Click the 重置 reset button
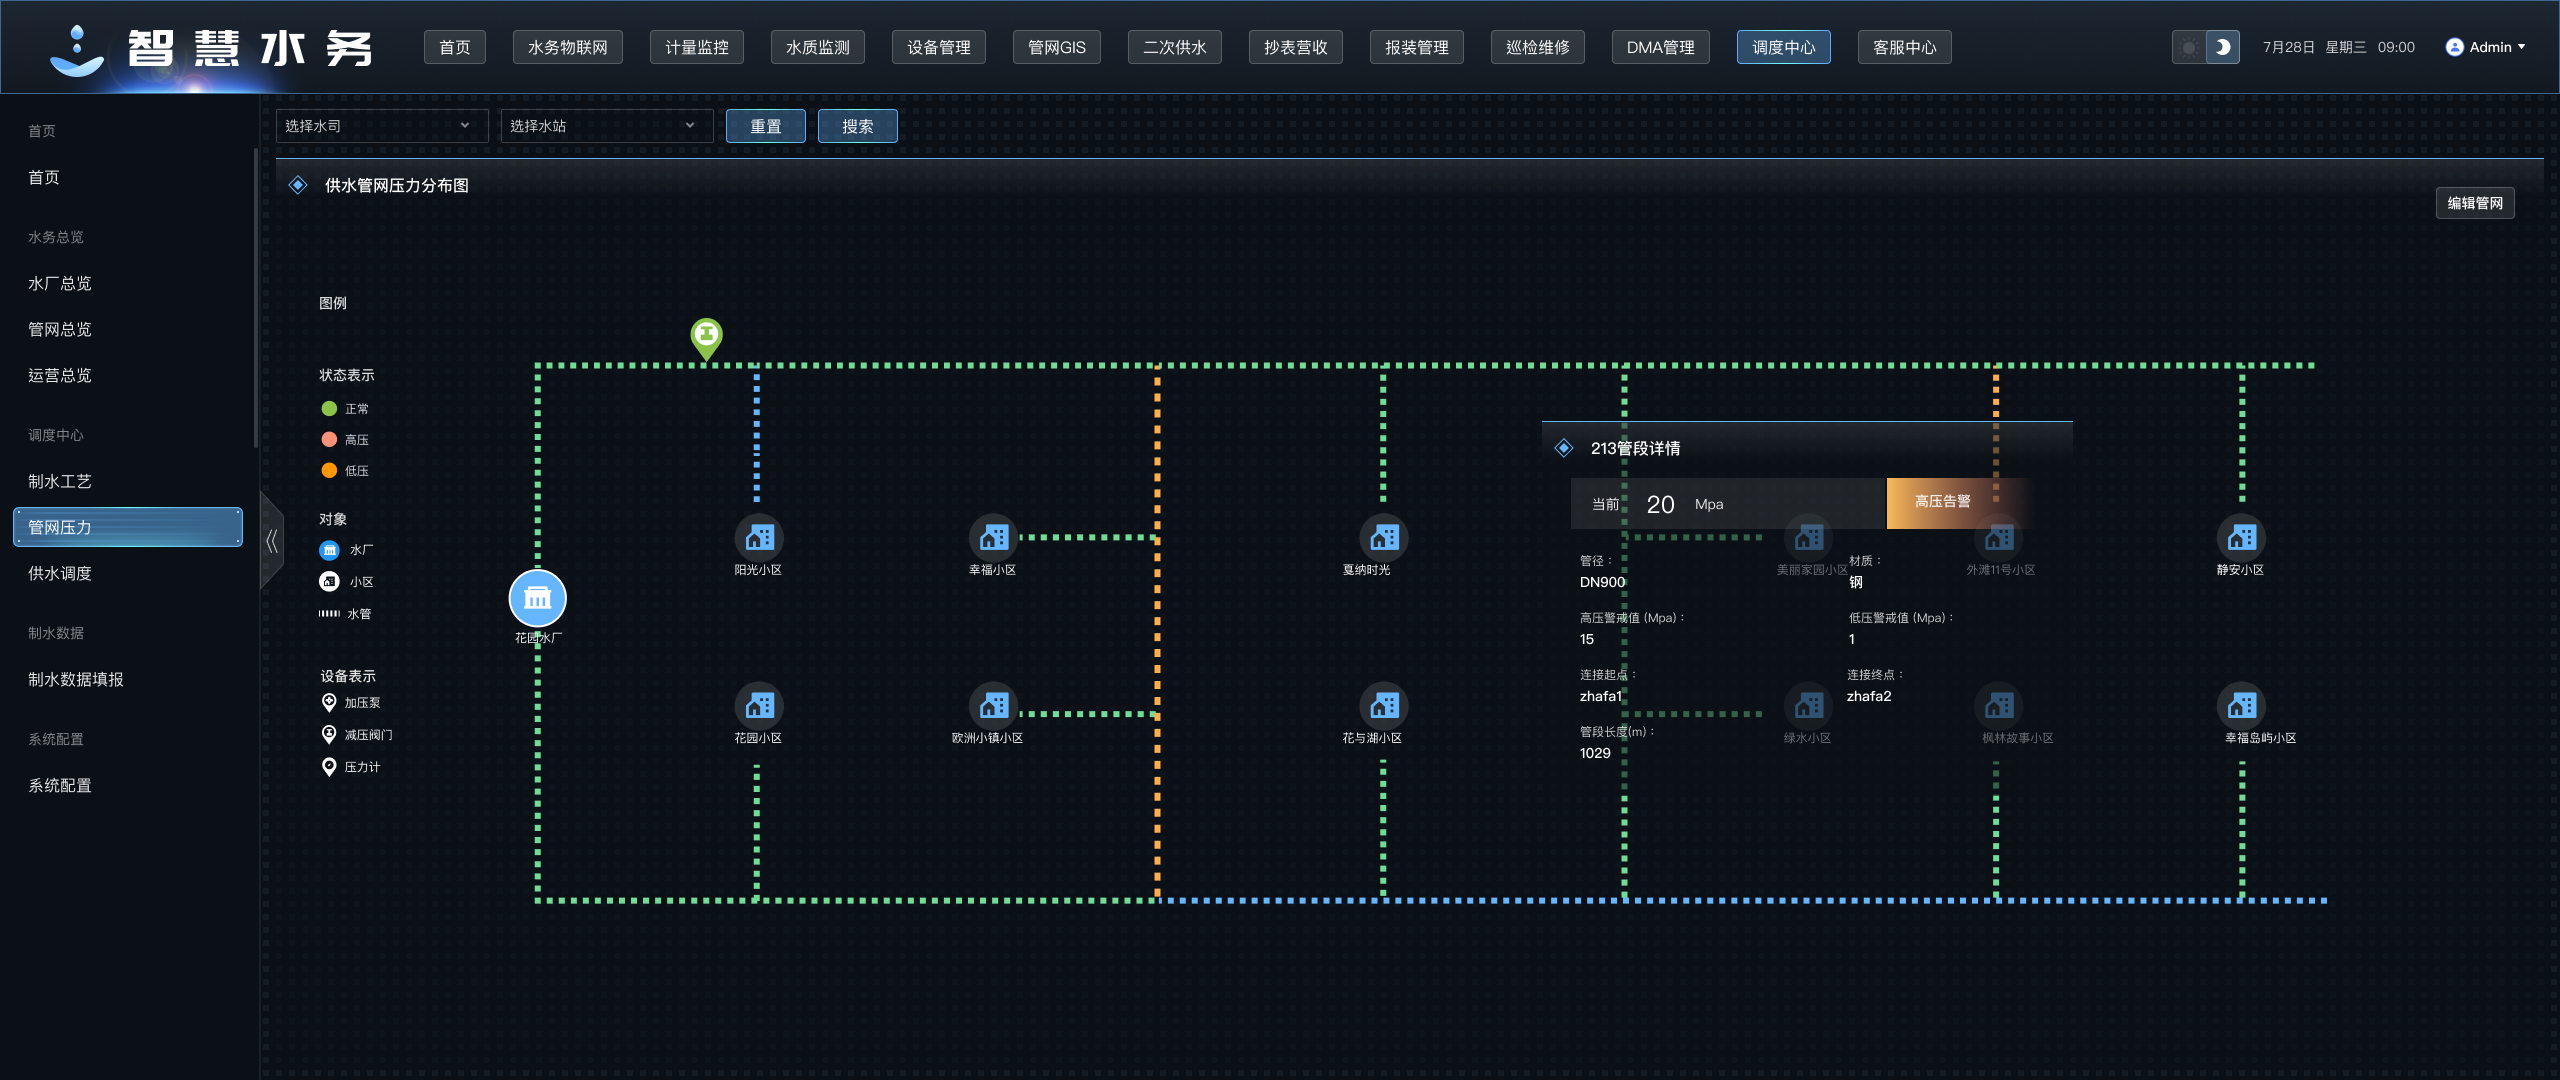This screenshot has width=2560, height=1080. (766, 126)
